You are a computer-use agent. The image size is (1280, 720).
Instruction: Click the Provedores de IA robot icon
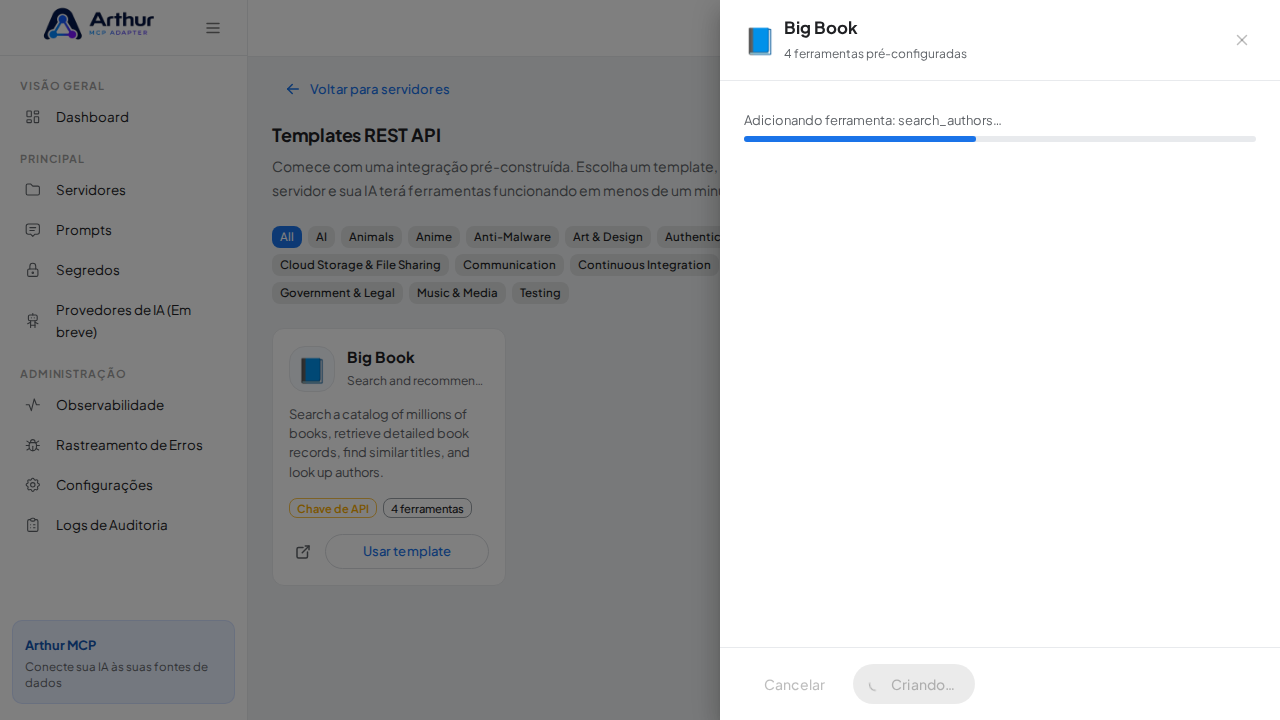(x=33, y=321)
